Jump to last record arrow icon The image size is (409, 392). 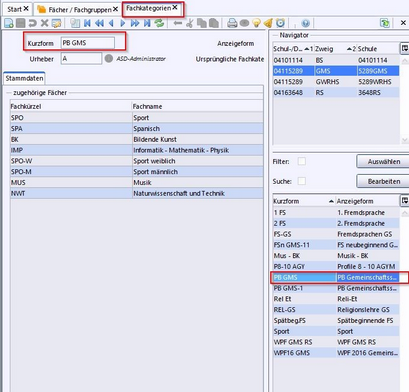147,23
